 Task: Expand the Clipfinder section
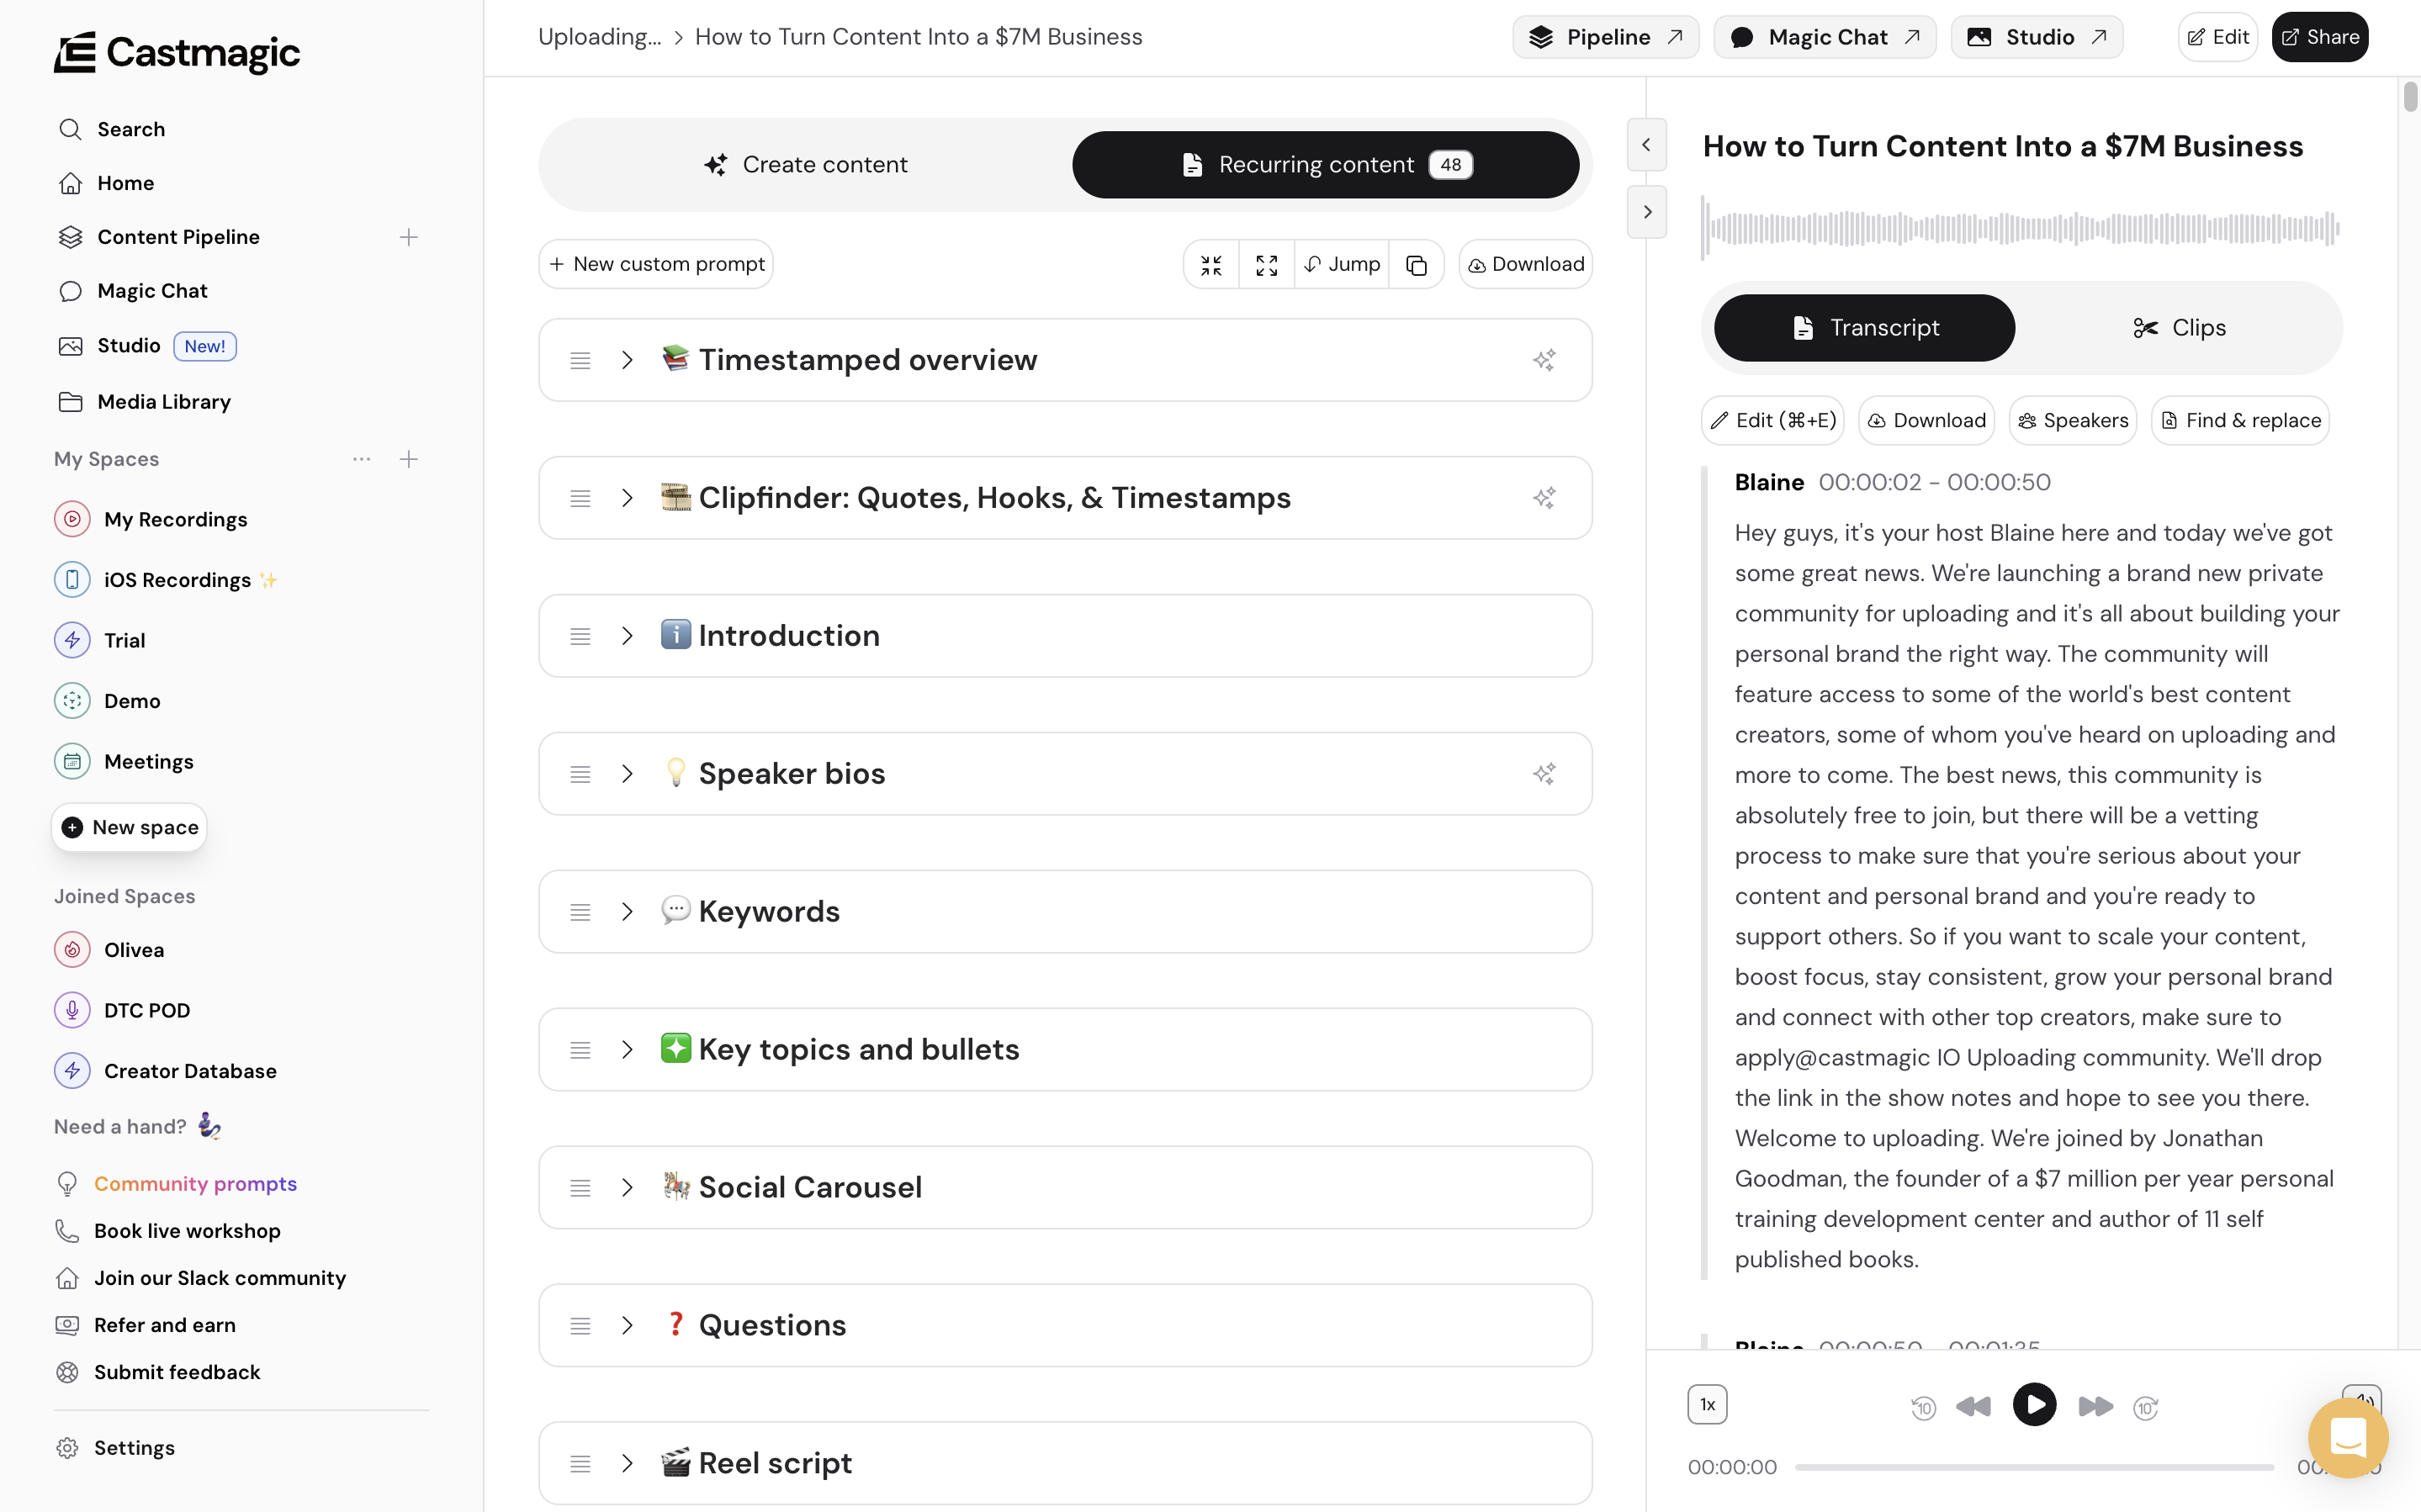point(627,498)
